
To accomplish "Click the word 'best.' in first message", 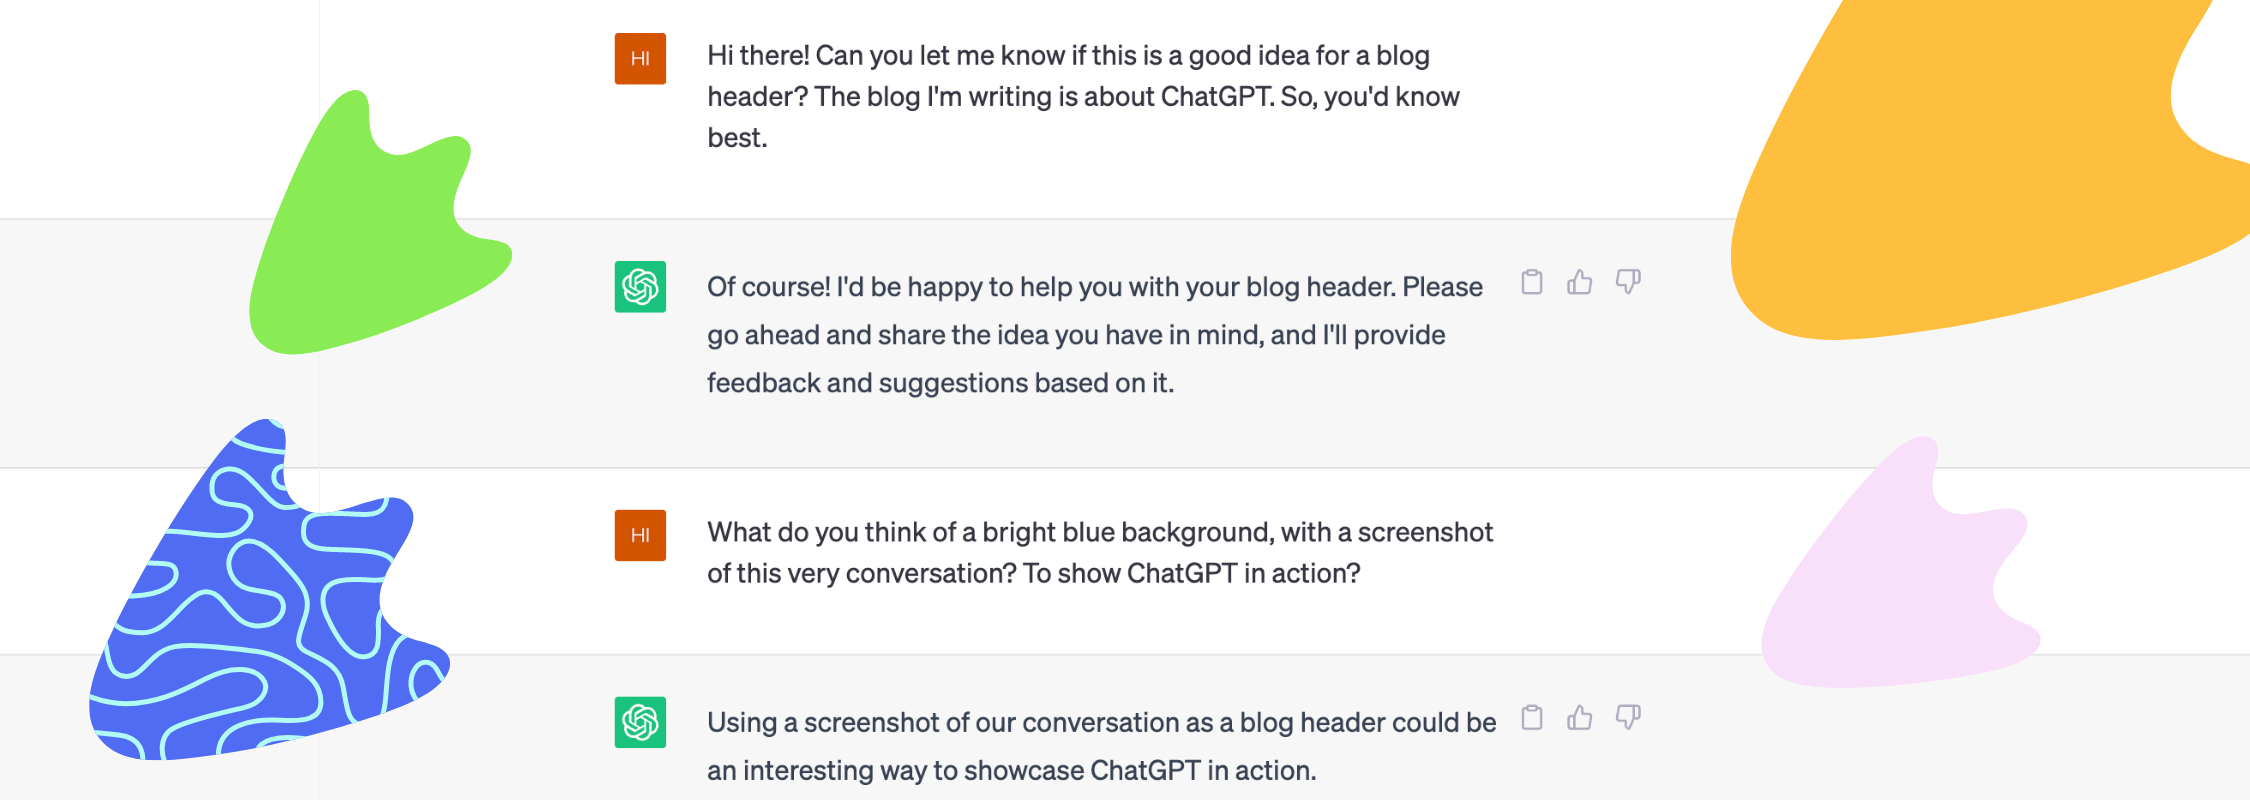I will pyautogui.click(x=737, y=138).
